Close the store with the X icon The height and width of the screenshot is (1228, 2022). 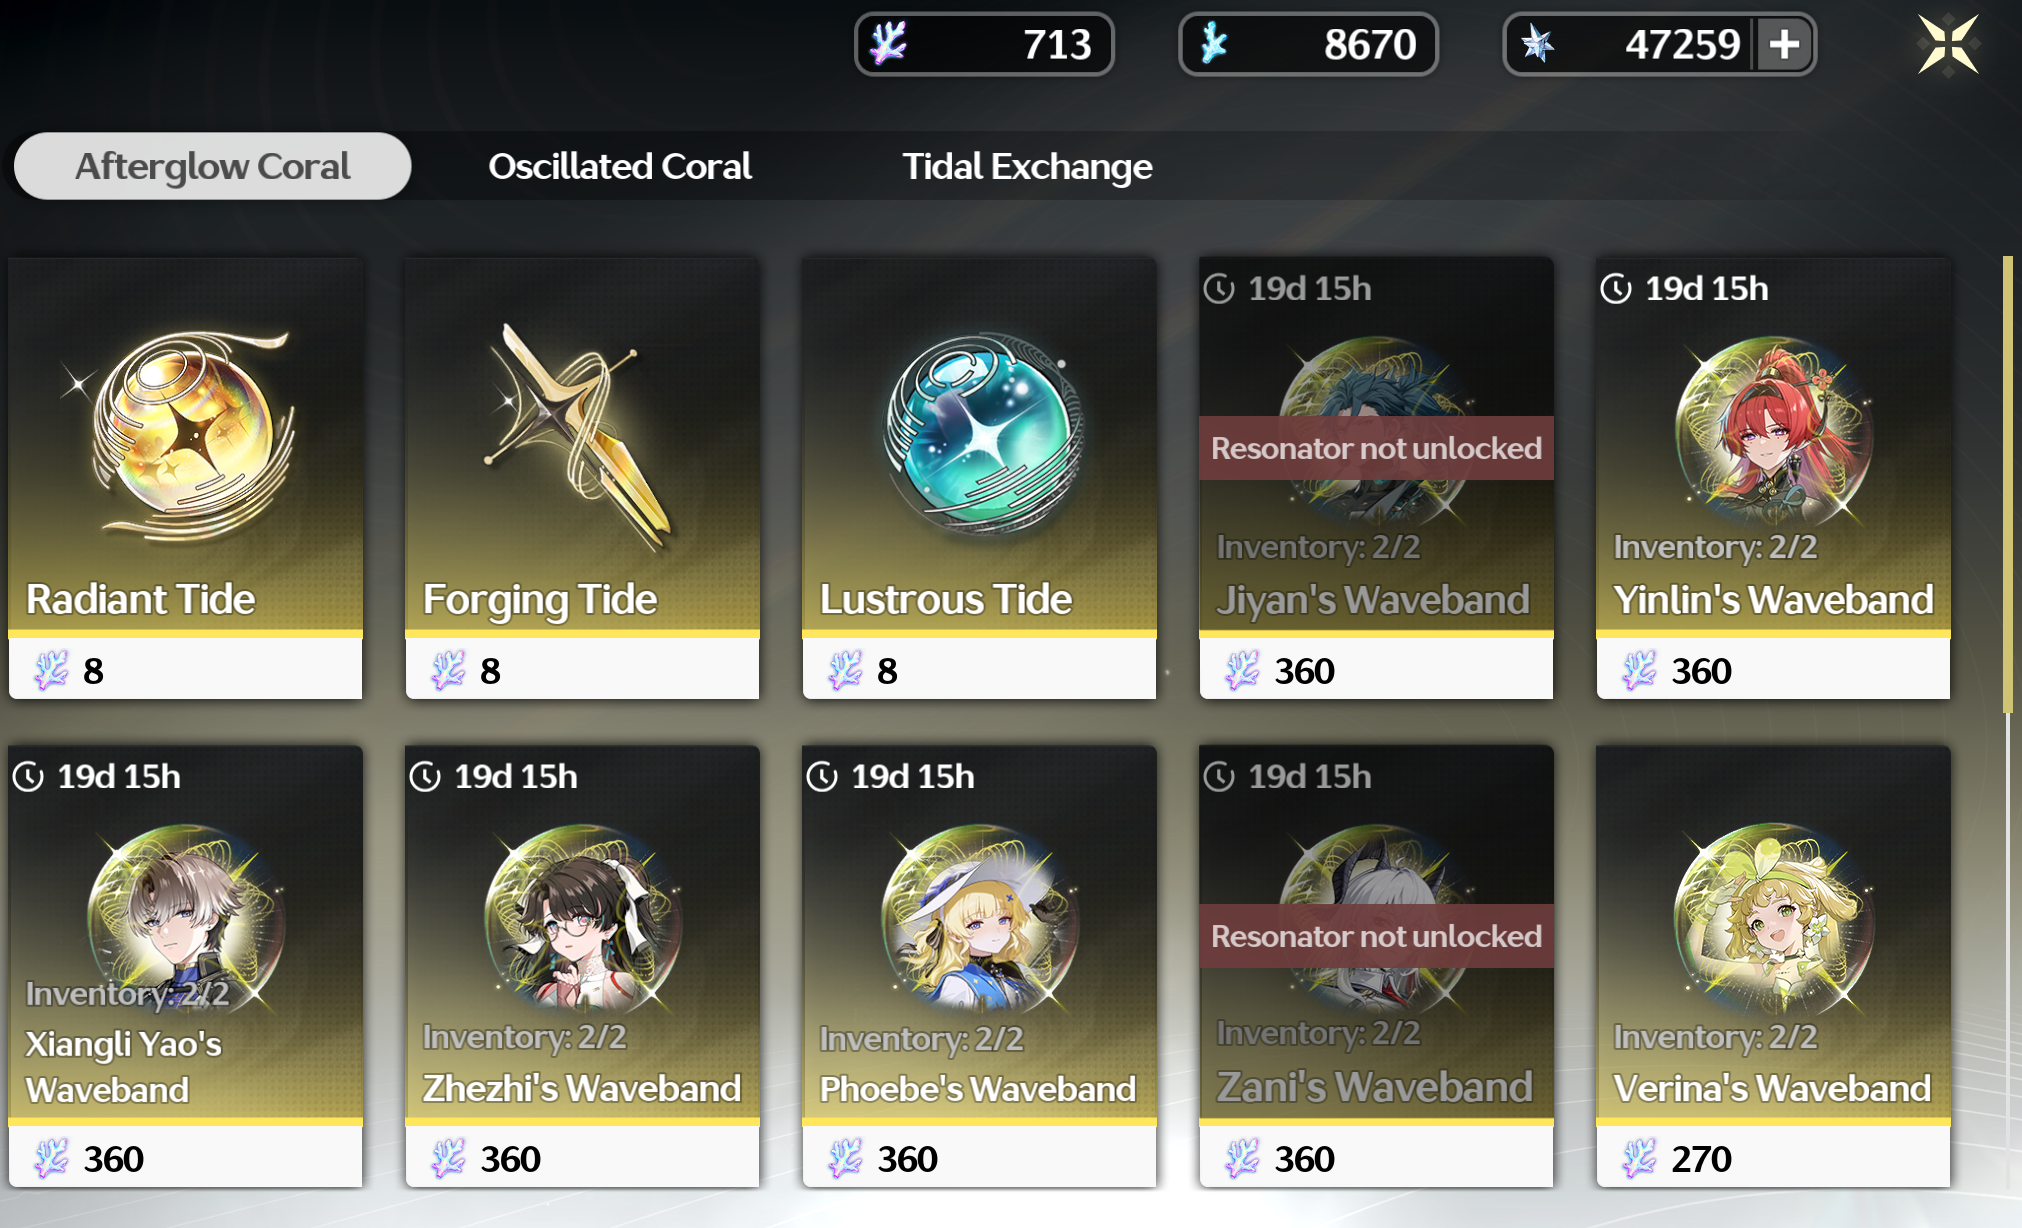[x=1948, y=44]
